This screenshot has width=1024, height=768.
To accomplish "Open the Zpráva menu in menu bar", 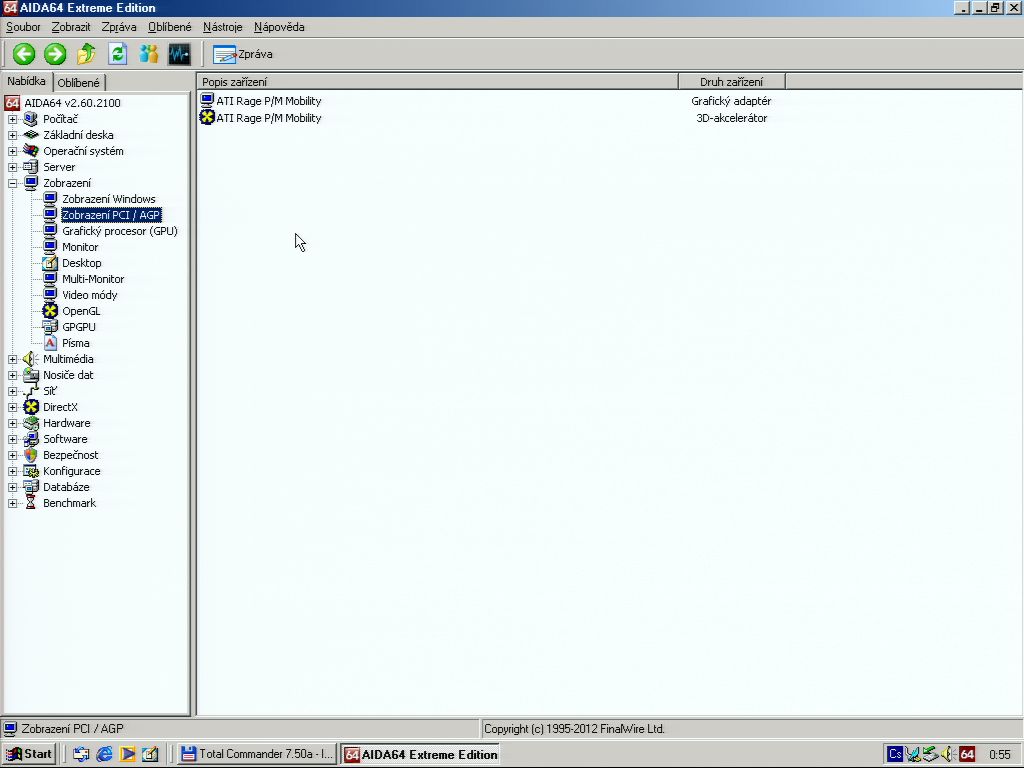I will point(119,27).
